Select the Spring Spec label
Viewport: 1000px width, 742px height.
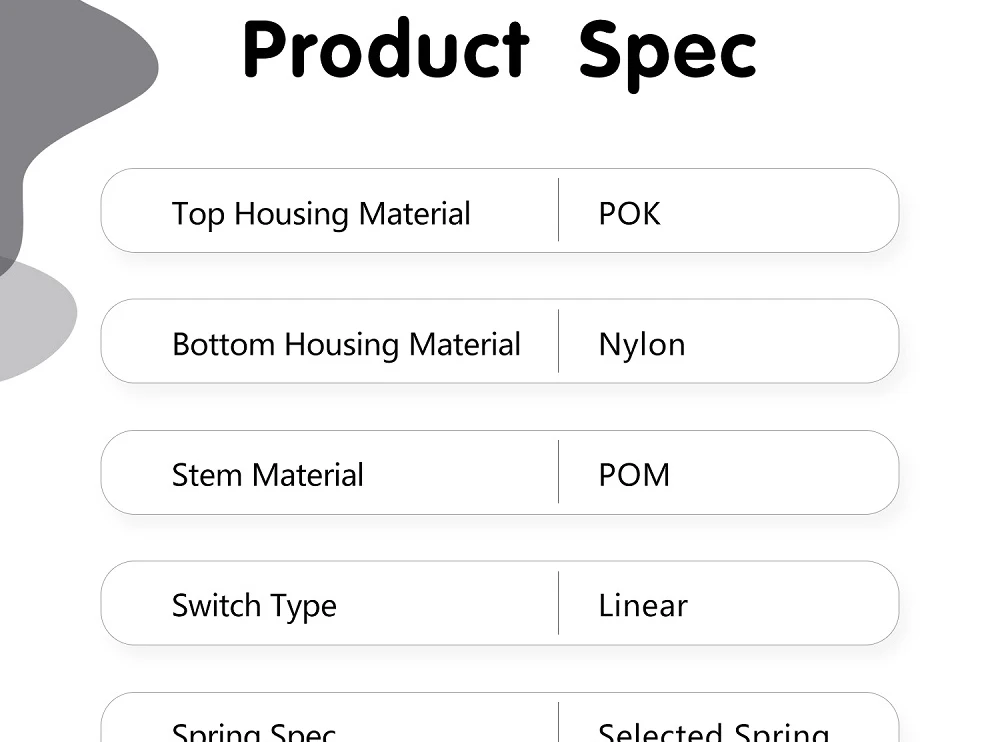click(x=254, y=732)
